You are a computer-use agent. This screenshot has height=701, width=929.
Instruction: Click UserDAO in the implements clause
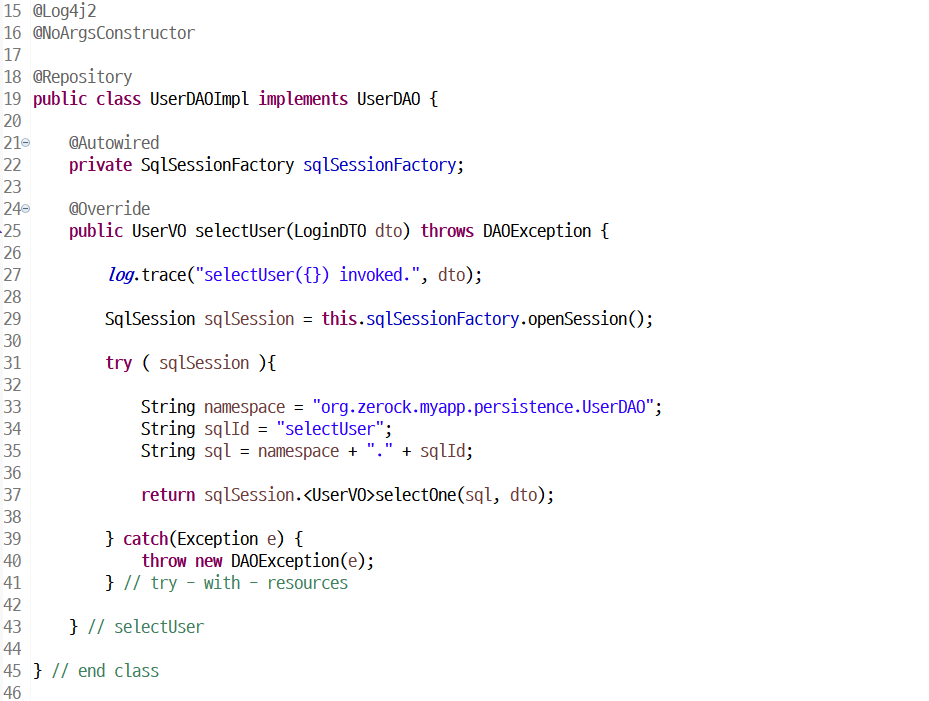click(x=389, y=99)
